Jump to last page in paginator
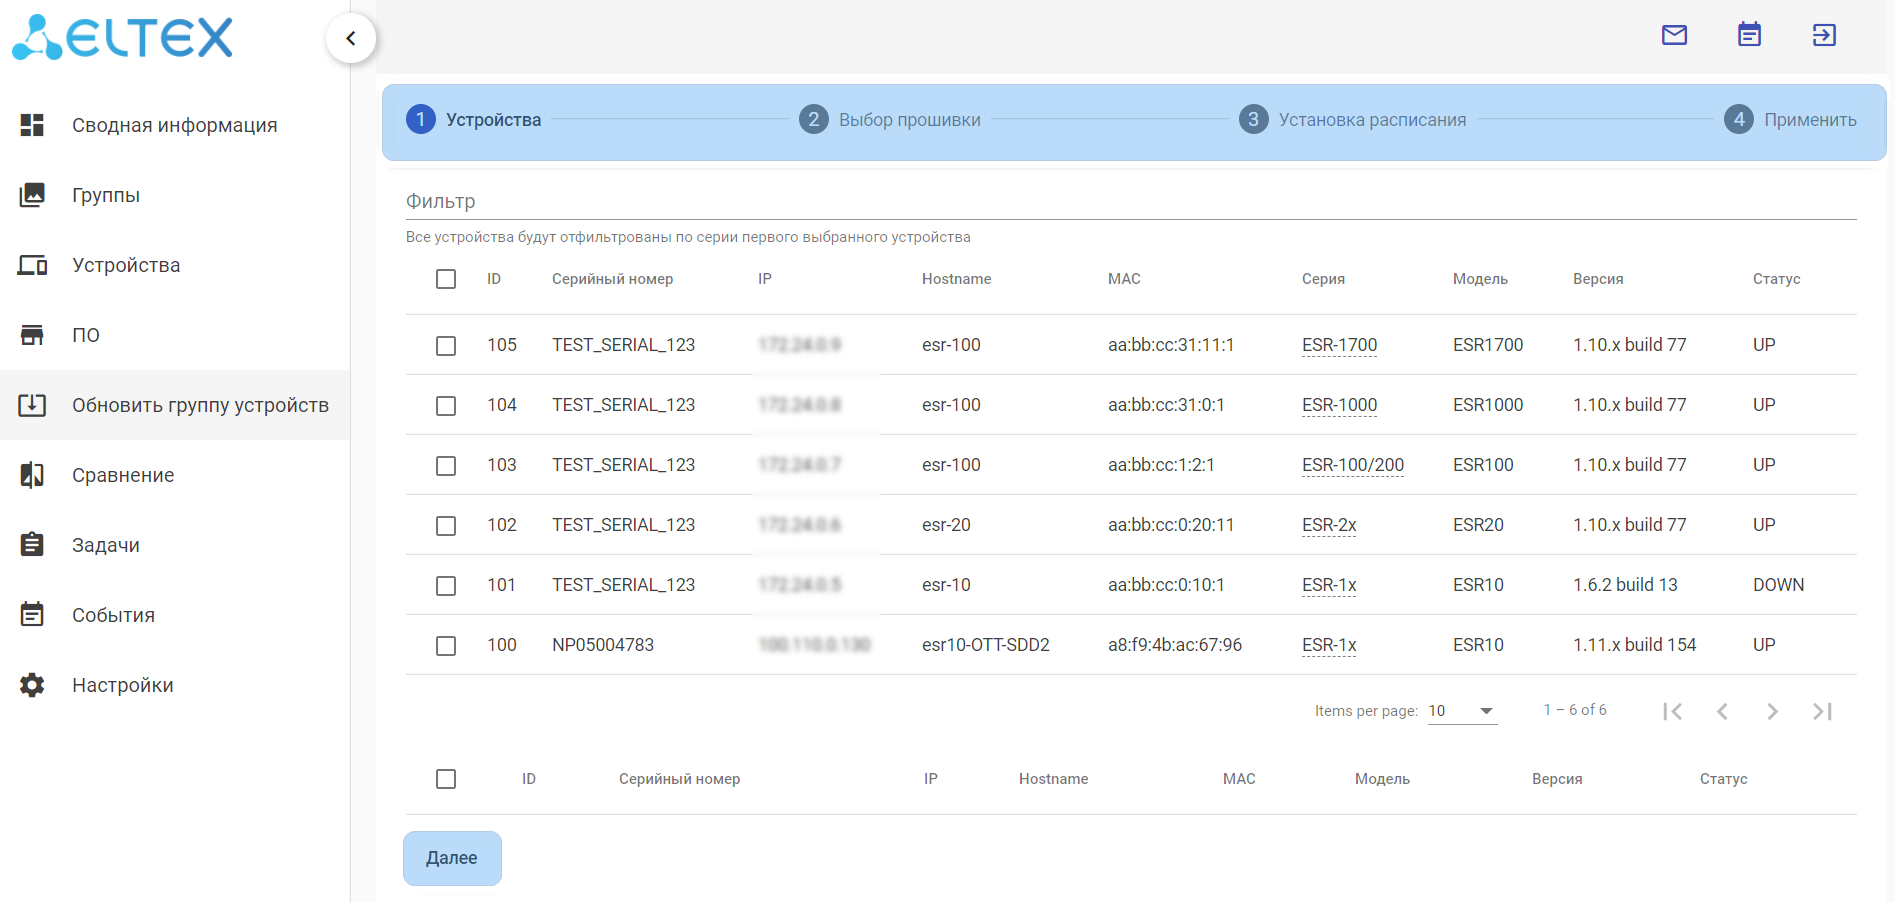 1822,711
